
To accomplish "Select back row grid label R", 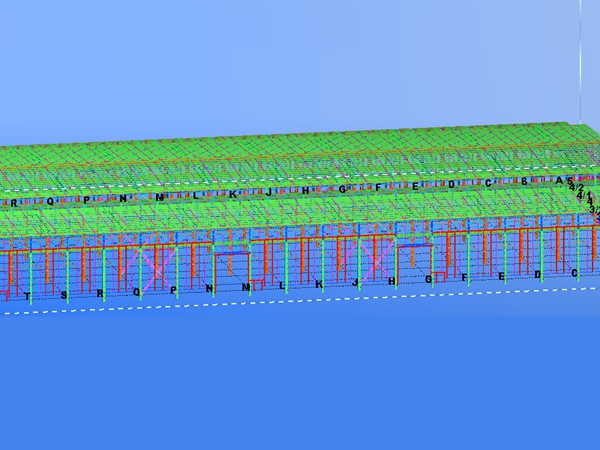I will (x=14, y=203).
